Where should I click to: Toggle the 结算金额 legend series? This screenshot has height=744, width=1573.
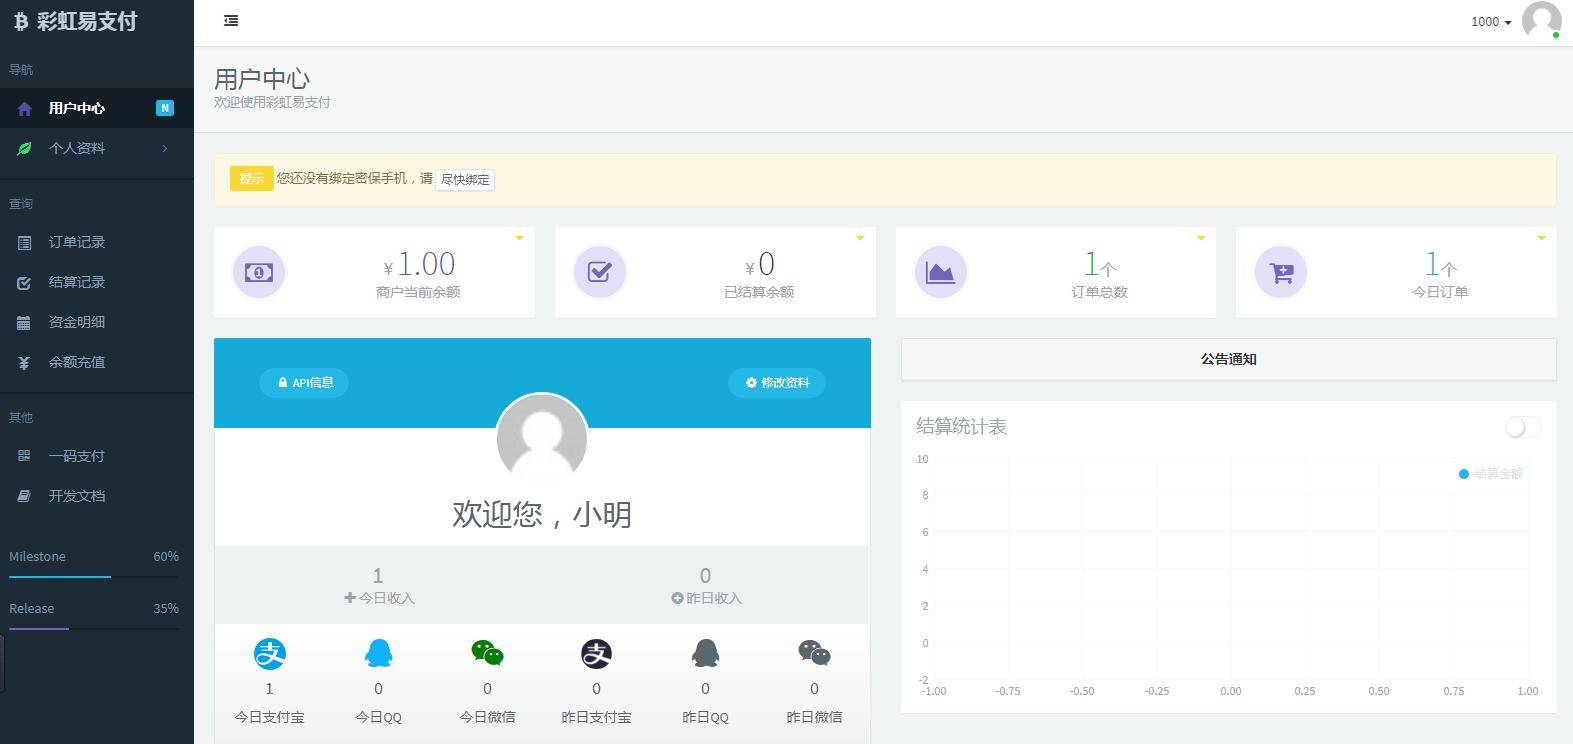pyautogui.click(x=1491, y=474)
